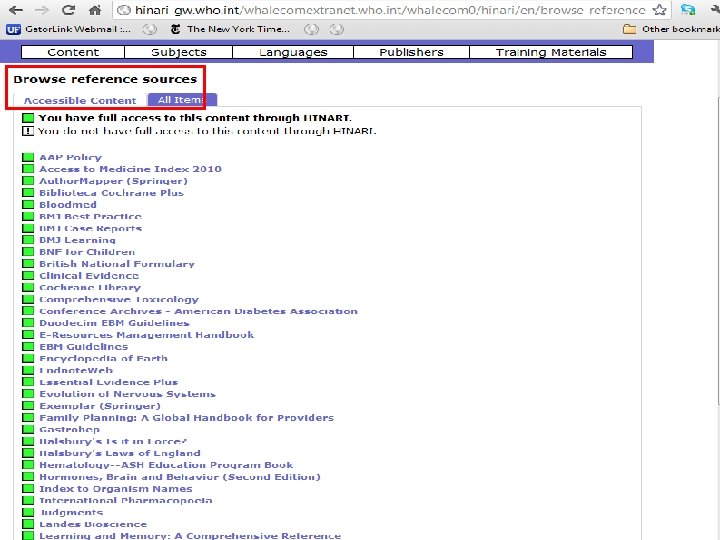Click green access icon beside AAP Policy
Image resolution: width=720 pixels, height=540 pixels.
[28, 158]
